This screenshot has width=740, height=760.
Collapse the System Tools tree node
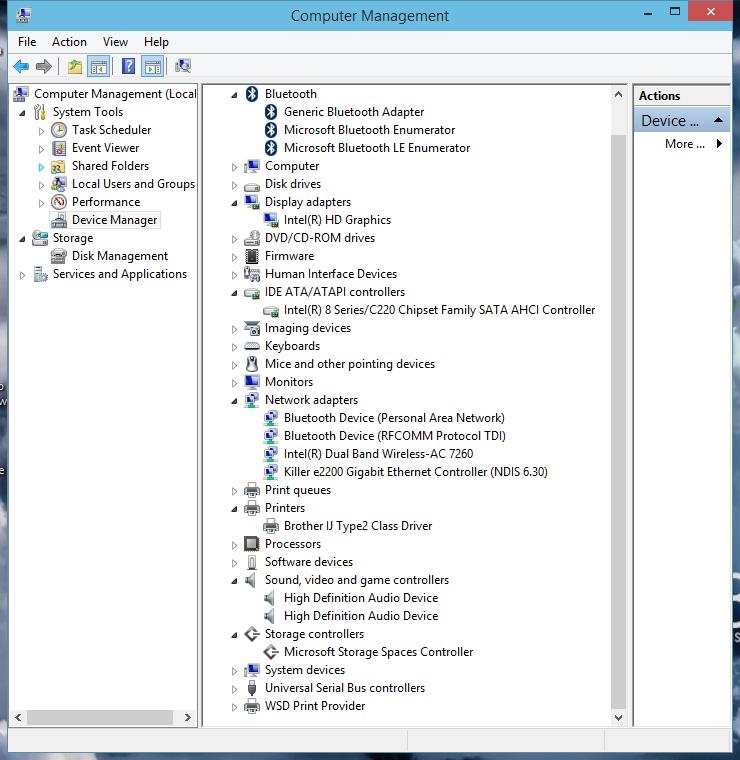pyautogui.click(x=22, y=113)
